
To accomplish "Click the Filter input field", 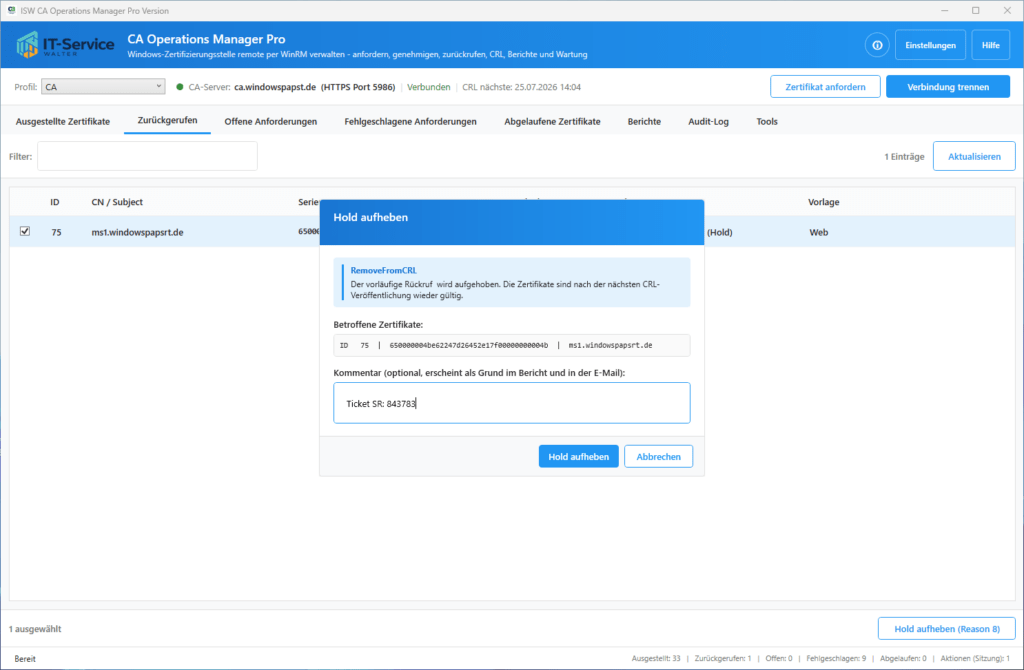I will click(x=148, y=156).
